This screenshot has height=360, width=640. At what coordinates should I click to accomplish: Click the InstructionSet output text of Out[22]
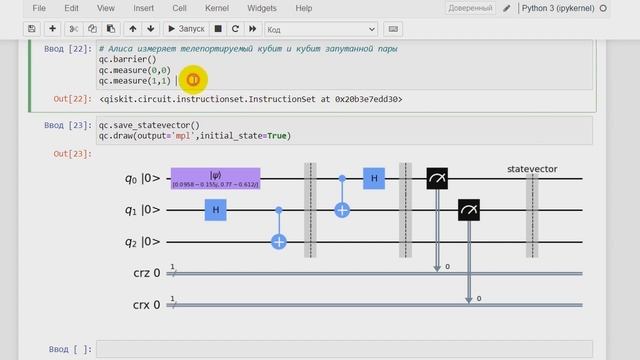pos(251,99)
